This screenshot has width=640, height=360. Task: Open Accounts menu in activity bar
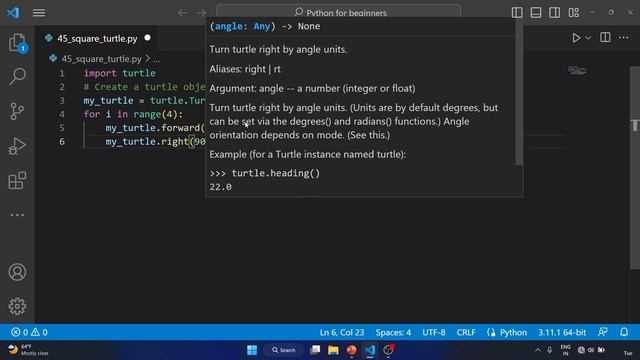tap(17, 272)
